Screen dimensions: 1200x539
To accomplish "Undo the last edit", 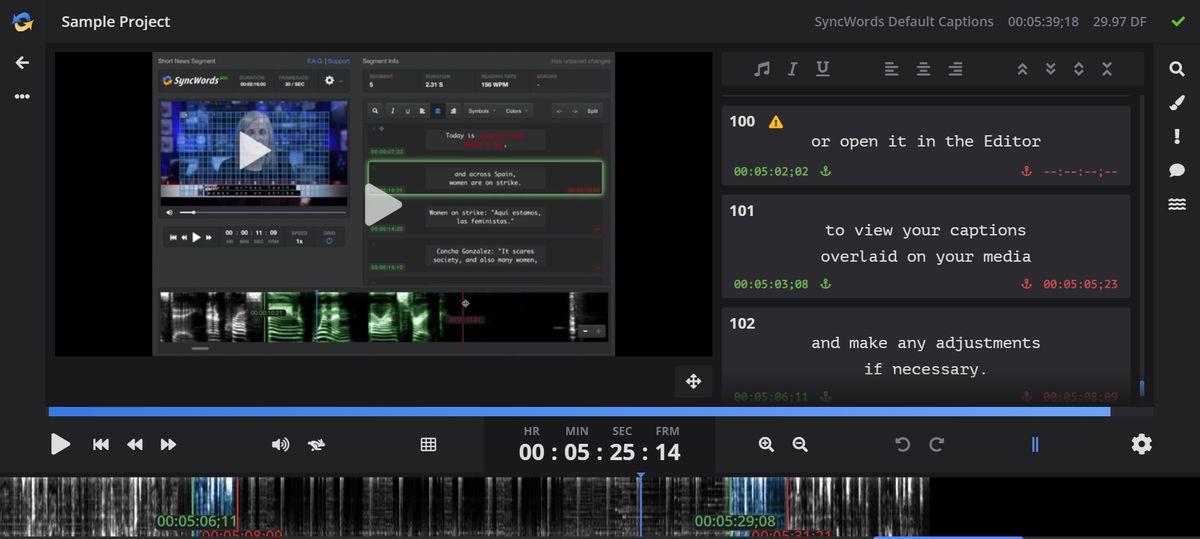I will (x=903, y=445).
